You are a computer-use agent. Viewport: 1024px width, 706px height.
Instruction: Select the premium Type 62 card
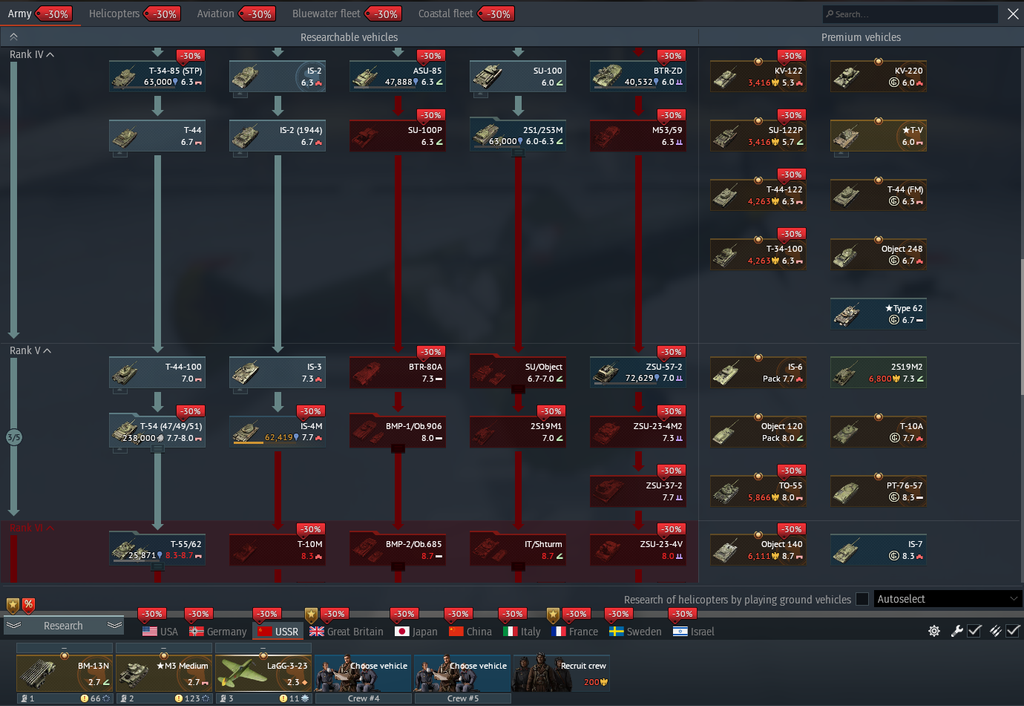click(878, 313)
